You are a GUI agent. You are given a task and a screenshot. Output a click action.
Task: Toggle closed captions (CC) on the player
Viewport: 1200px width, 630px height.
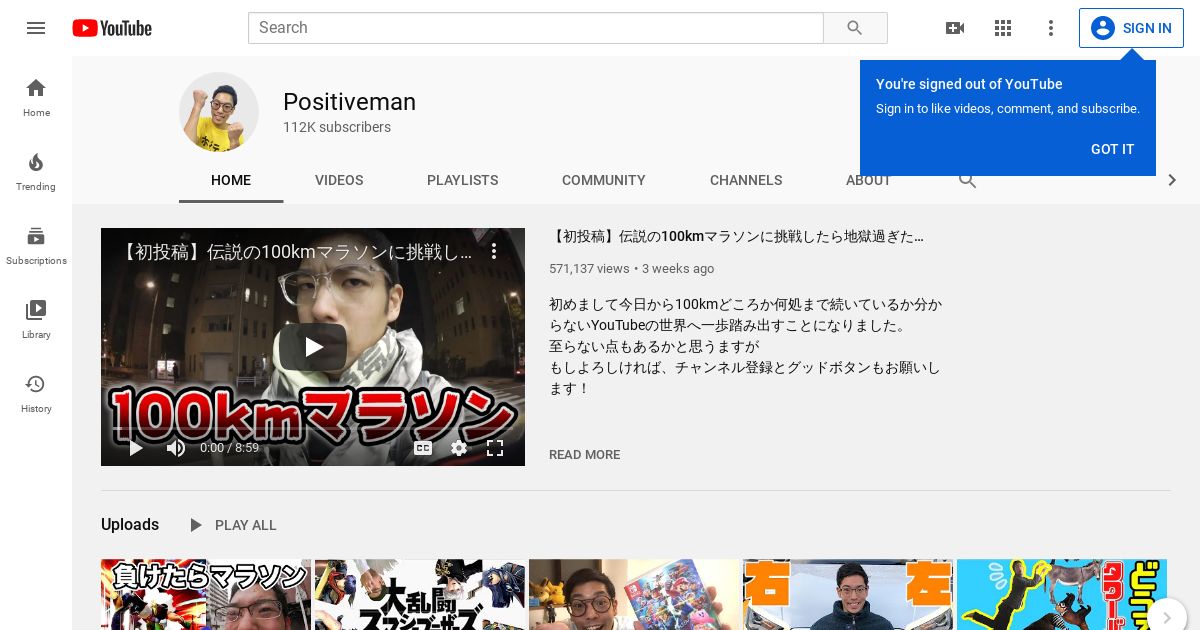tap(423, 448)
